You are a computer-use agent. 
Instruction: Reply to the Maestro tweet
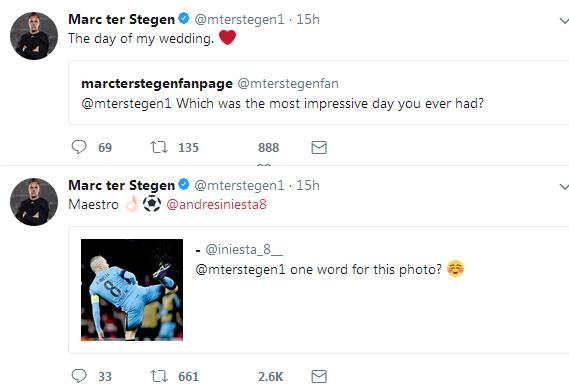point(79,376)
